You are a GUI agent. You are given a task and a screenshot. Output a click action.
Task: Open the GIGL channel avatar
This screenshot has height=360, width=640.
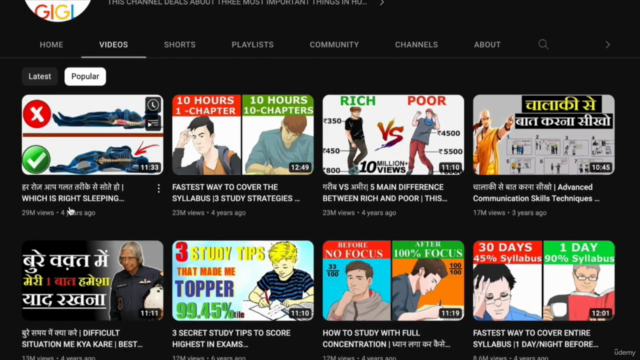58,9
